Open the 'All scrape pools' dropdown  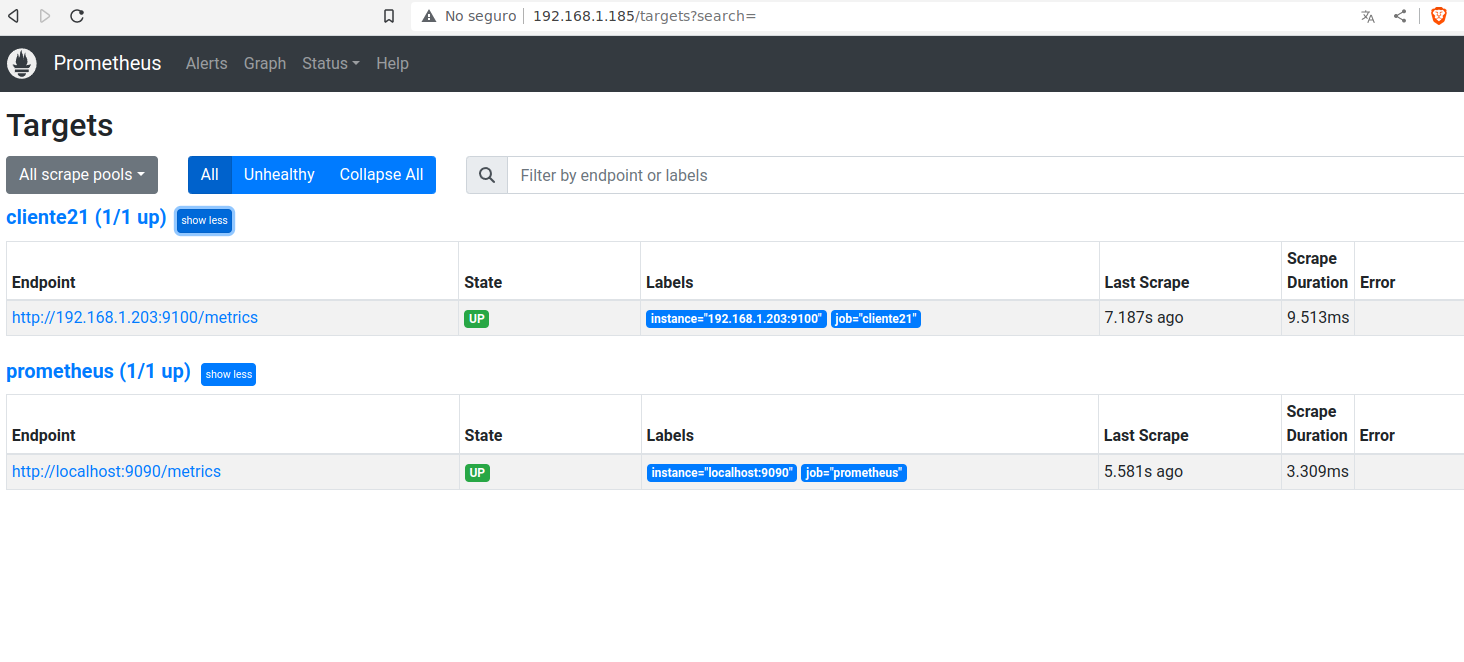click(82, 175)
